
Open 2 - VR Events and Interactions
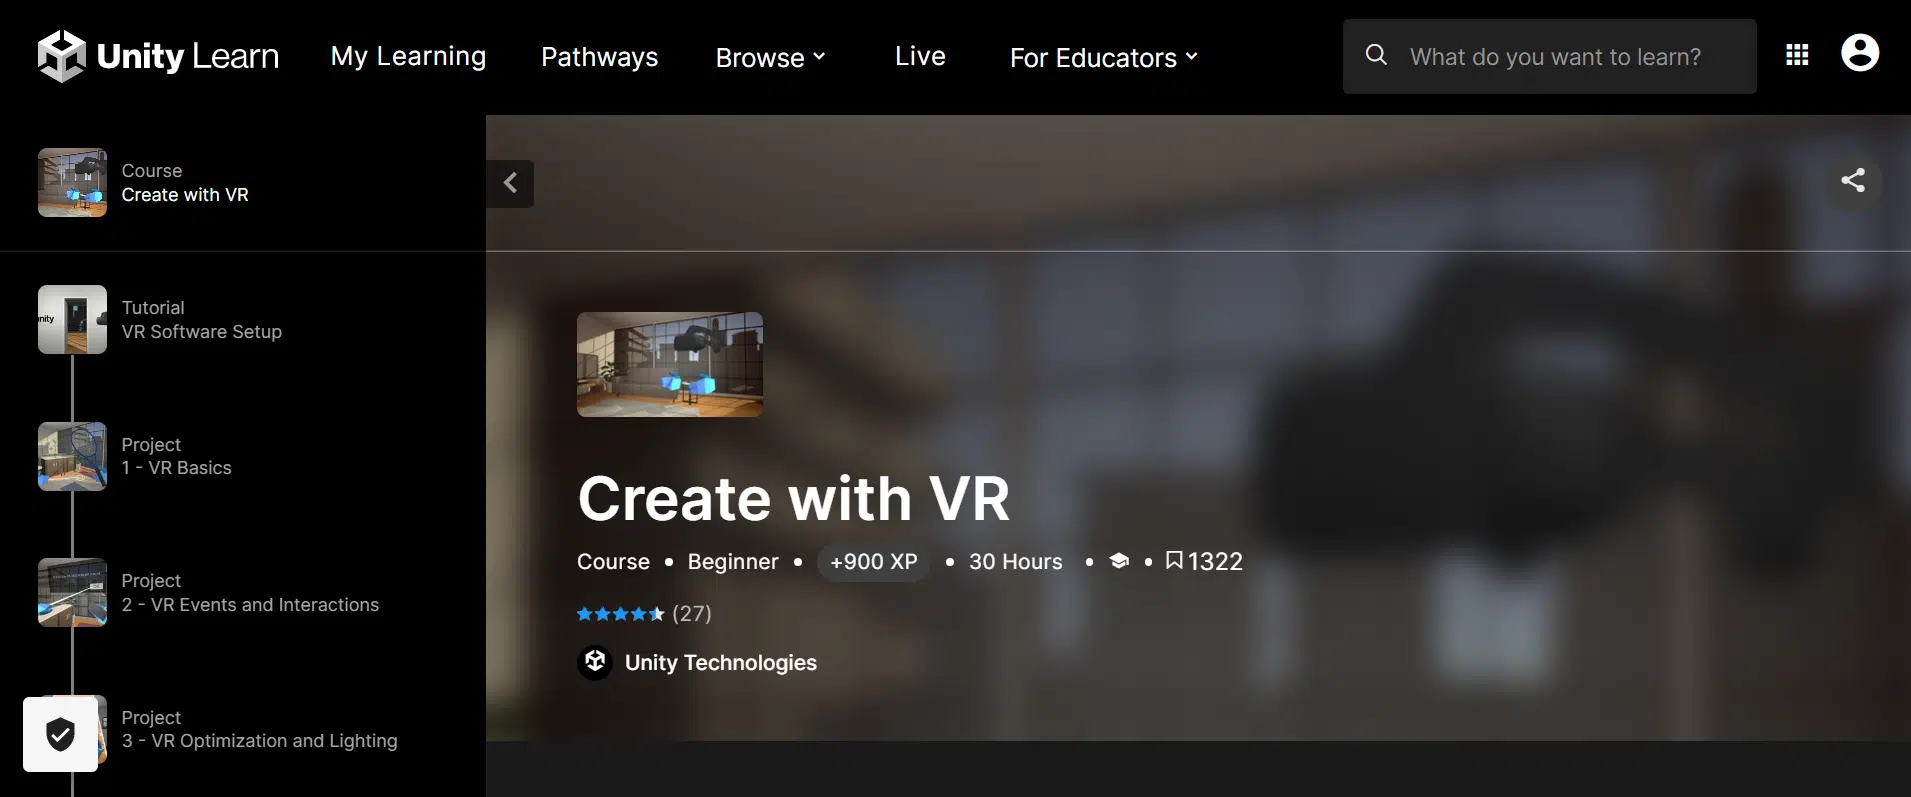[x=250, y=605]
